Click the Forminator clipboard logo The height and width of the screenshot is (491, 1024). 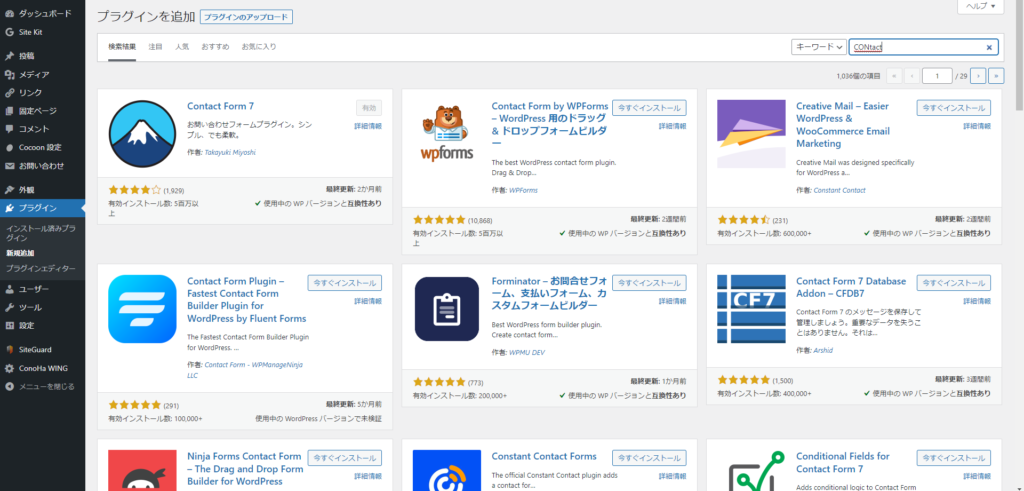447,309
